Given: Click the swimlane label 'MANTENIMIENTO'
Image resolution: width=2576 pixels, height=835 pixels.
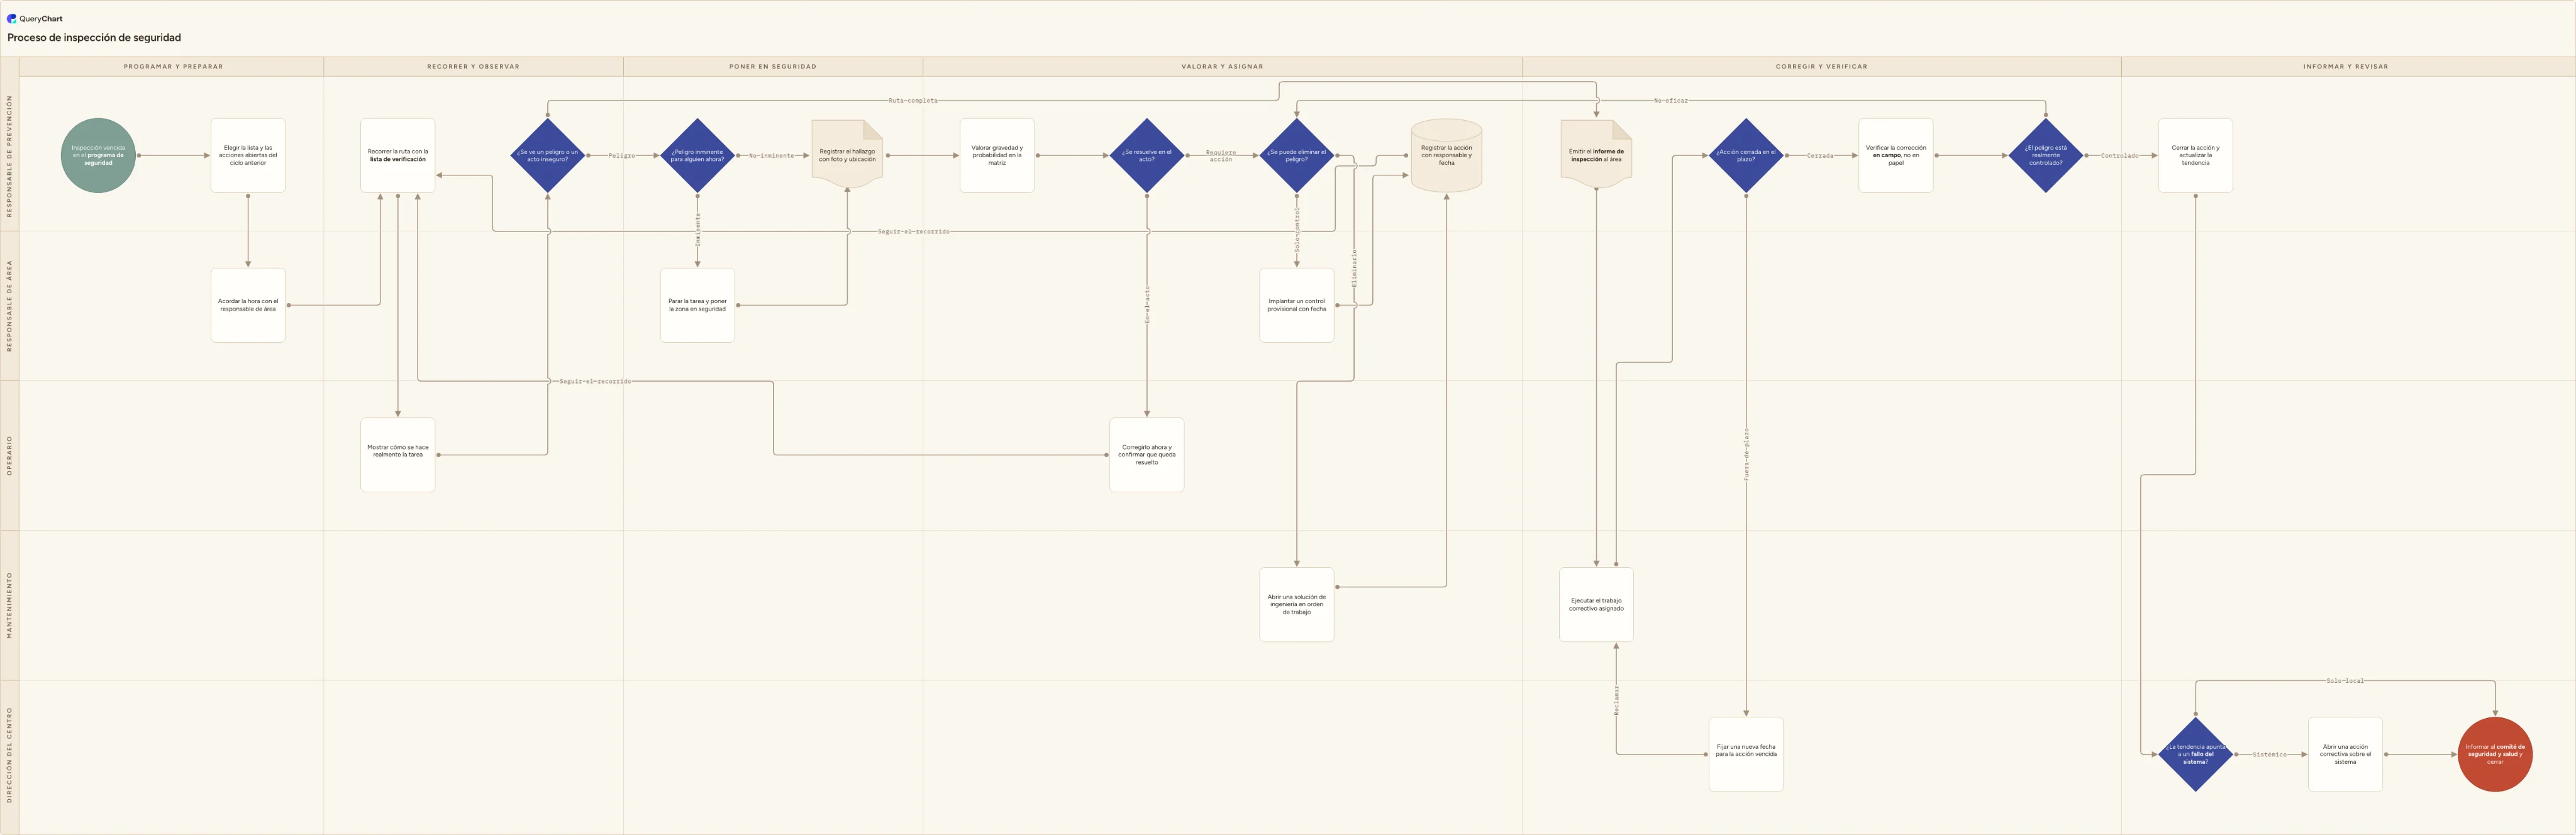Looking at the screenshot, I should point(10,605).
